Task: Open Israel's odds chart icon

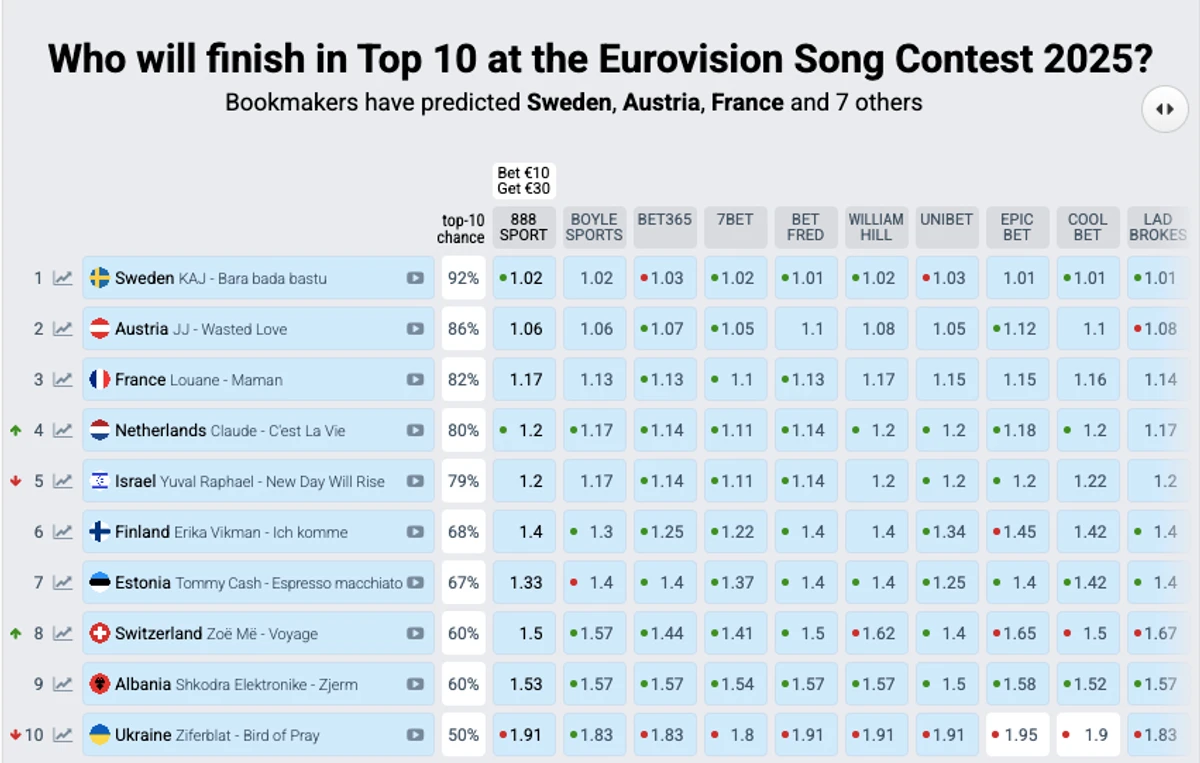Action: coord(63,481)
